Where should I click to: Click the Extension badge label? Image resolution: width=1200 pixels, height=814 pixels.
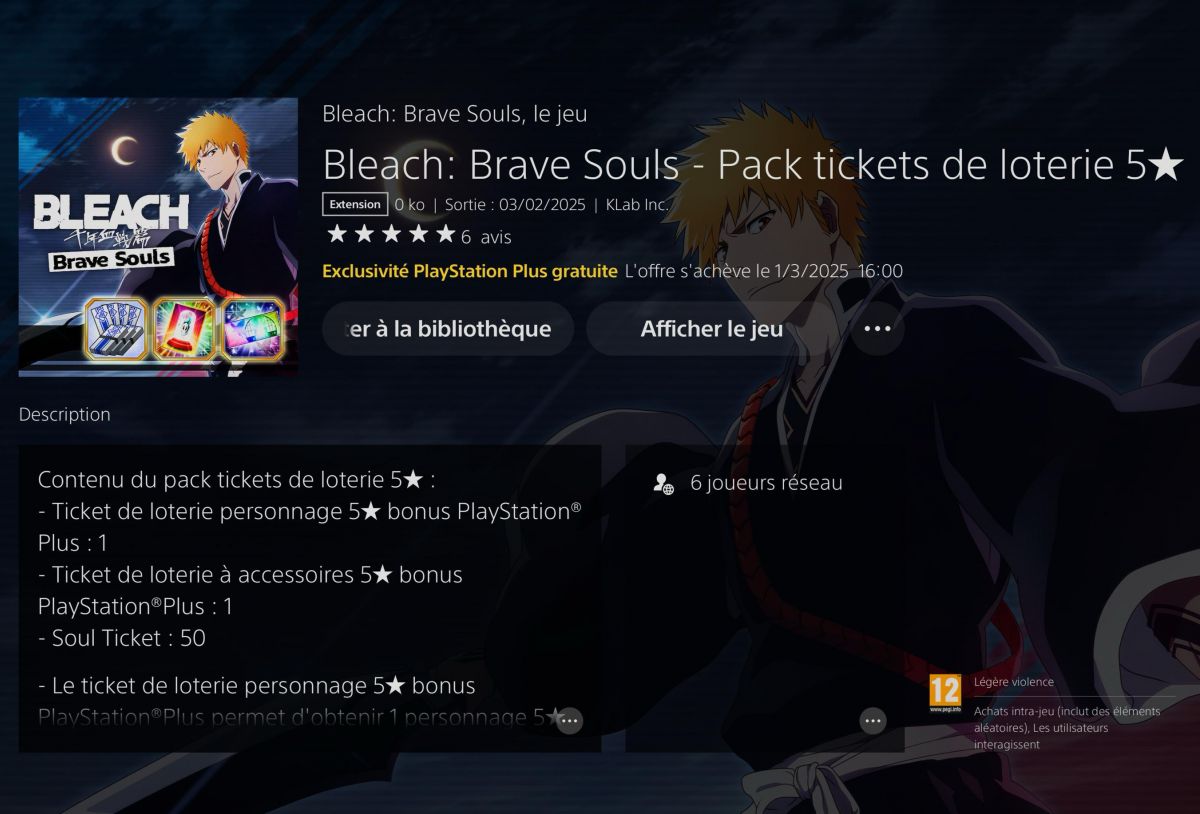[x=355, y=204]
